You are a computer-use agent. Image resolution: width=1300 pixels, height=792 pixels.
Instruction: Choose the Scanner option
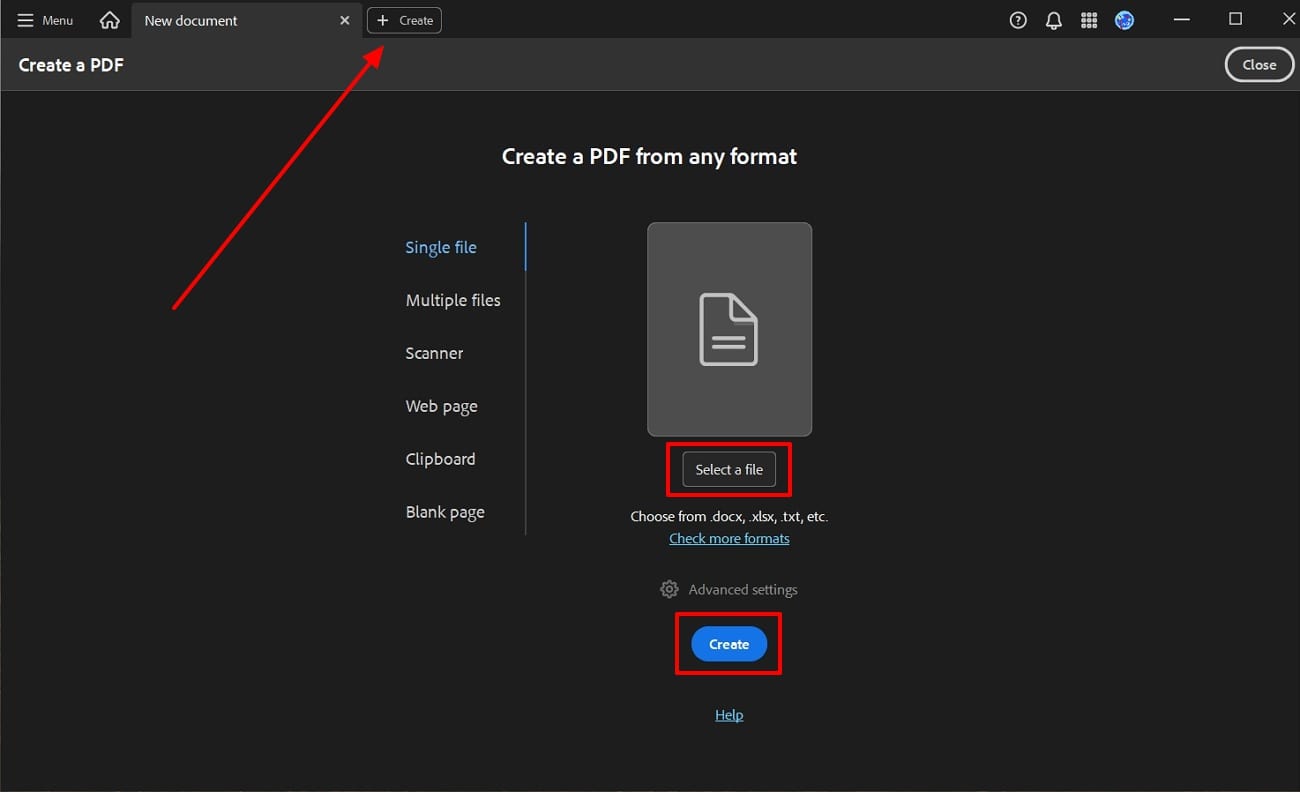coord(434,353)
